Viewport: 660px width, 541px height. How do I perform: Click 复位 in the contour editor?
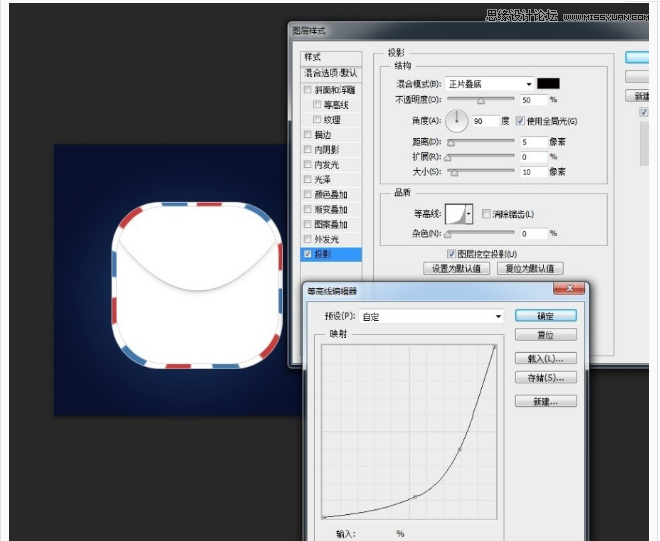[x=546, y=335]
